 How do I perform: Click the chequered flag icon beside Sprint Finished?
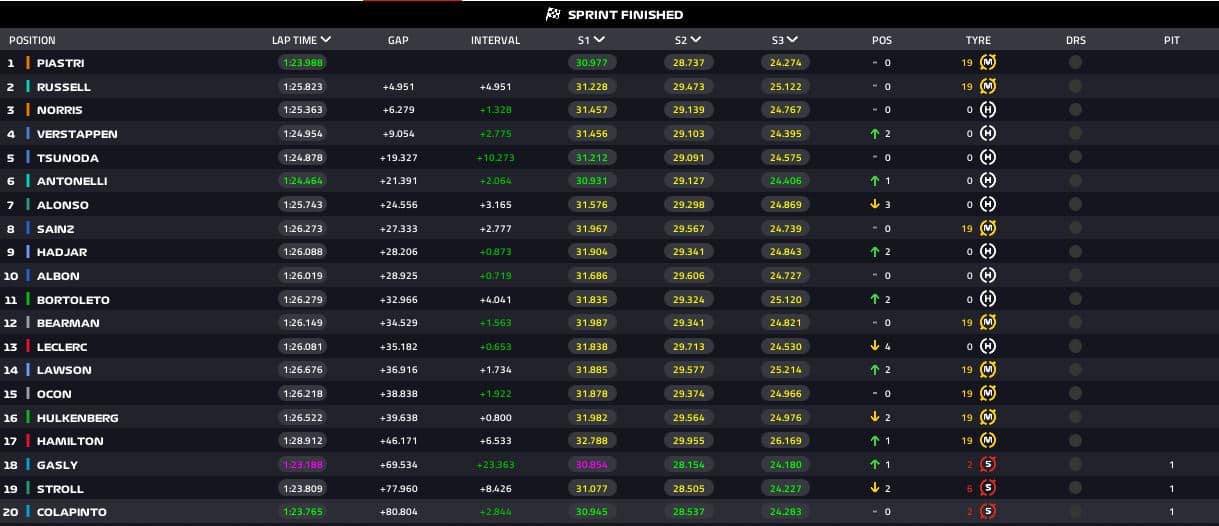[553, 15]
